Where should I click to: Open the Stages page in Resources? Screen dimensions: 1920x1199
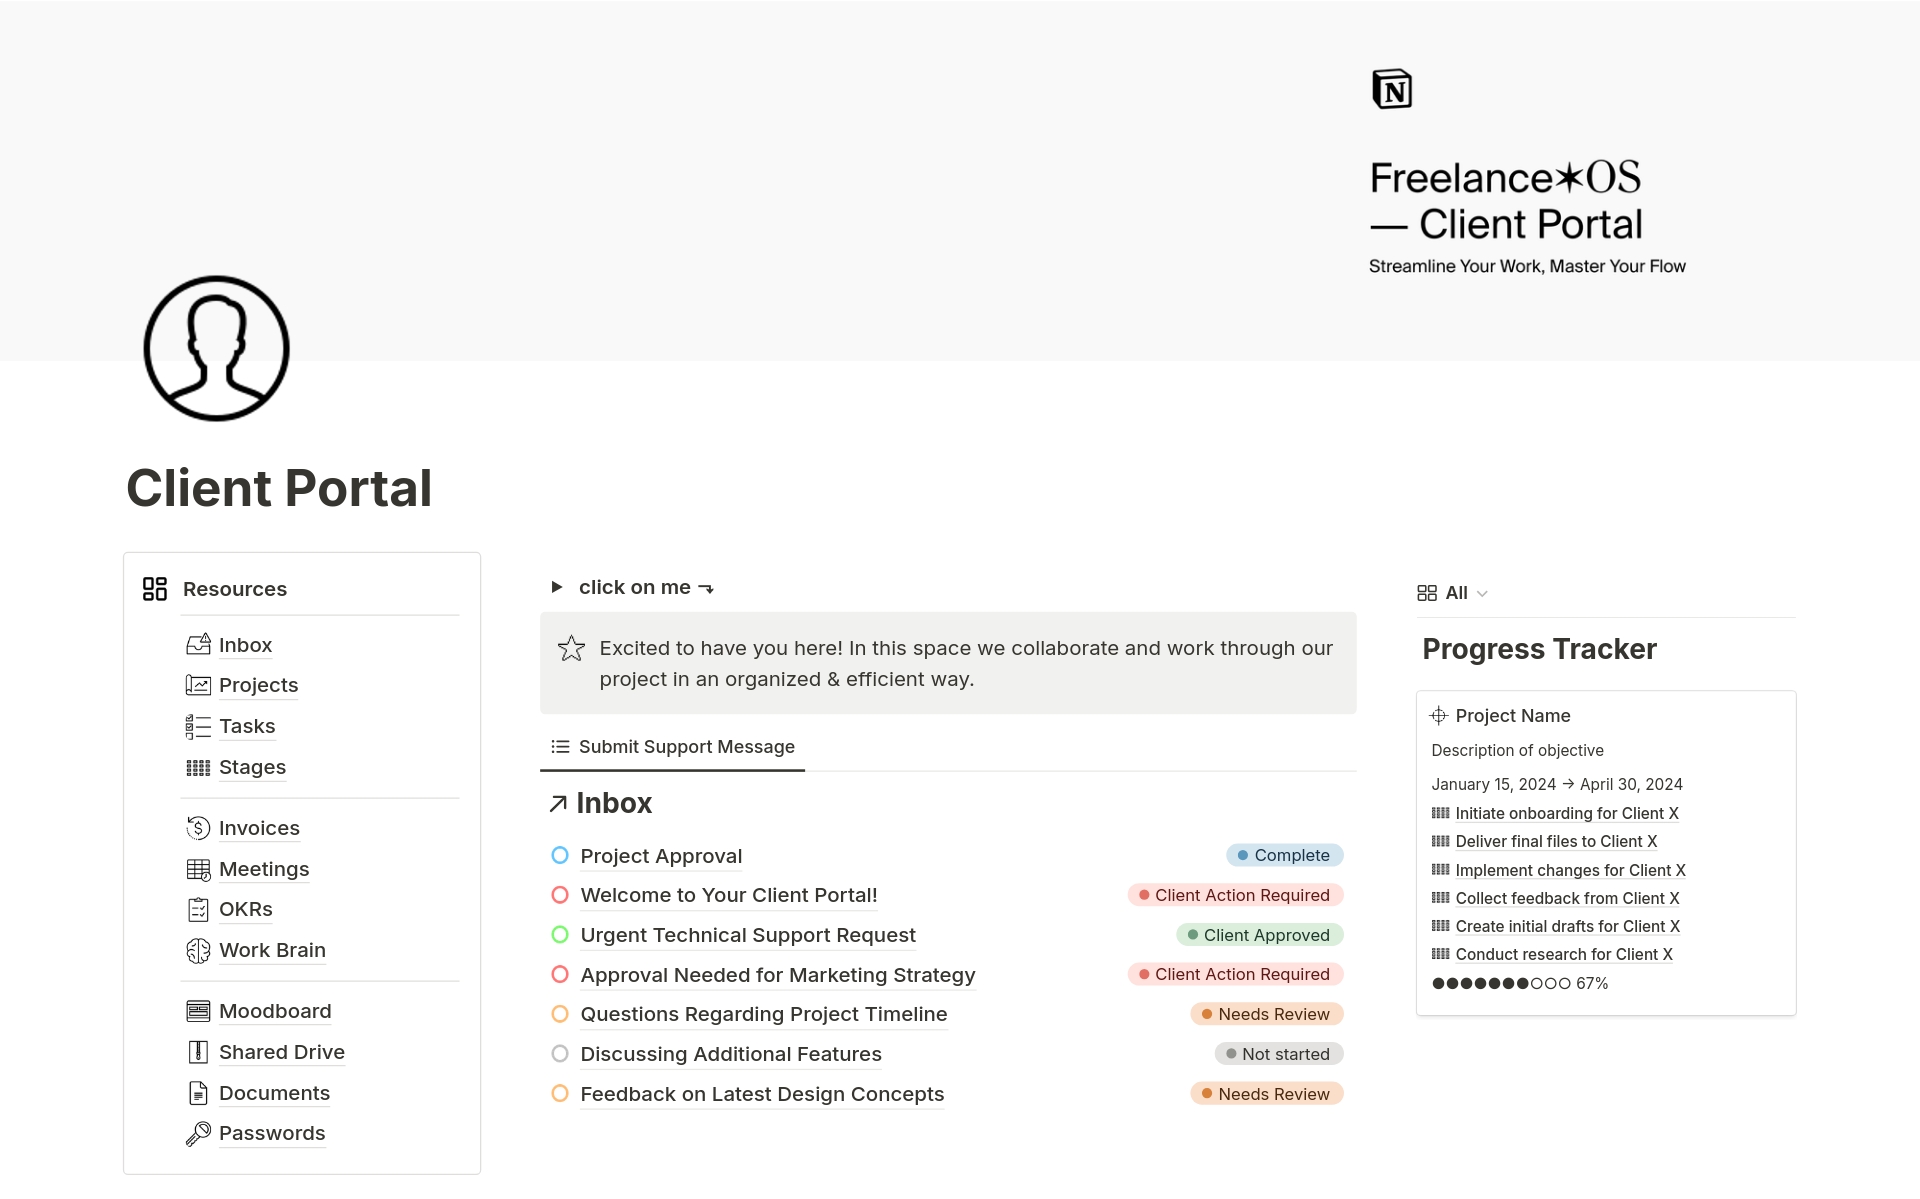click(252, 767)
